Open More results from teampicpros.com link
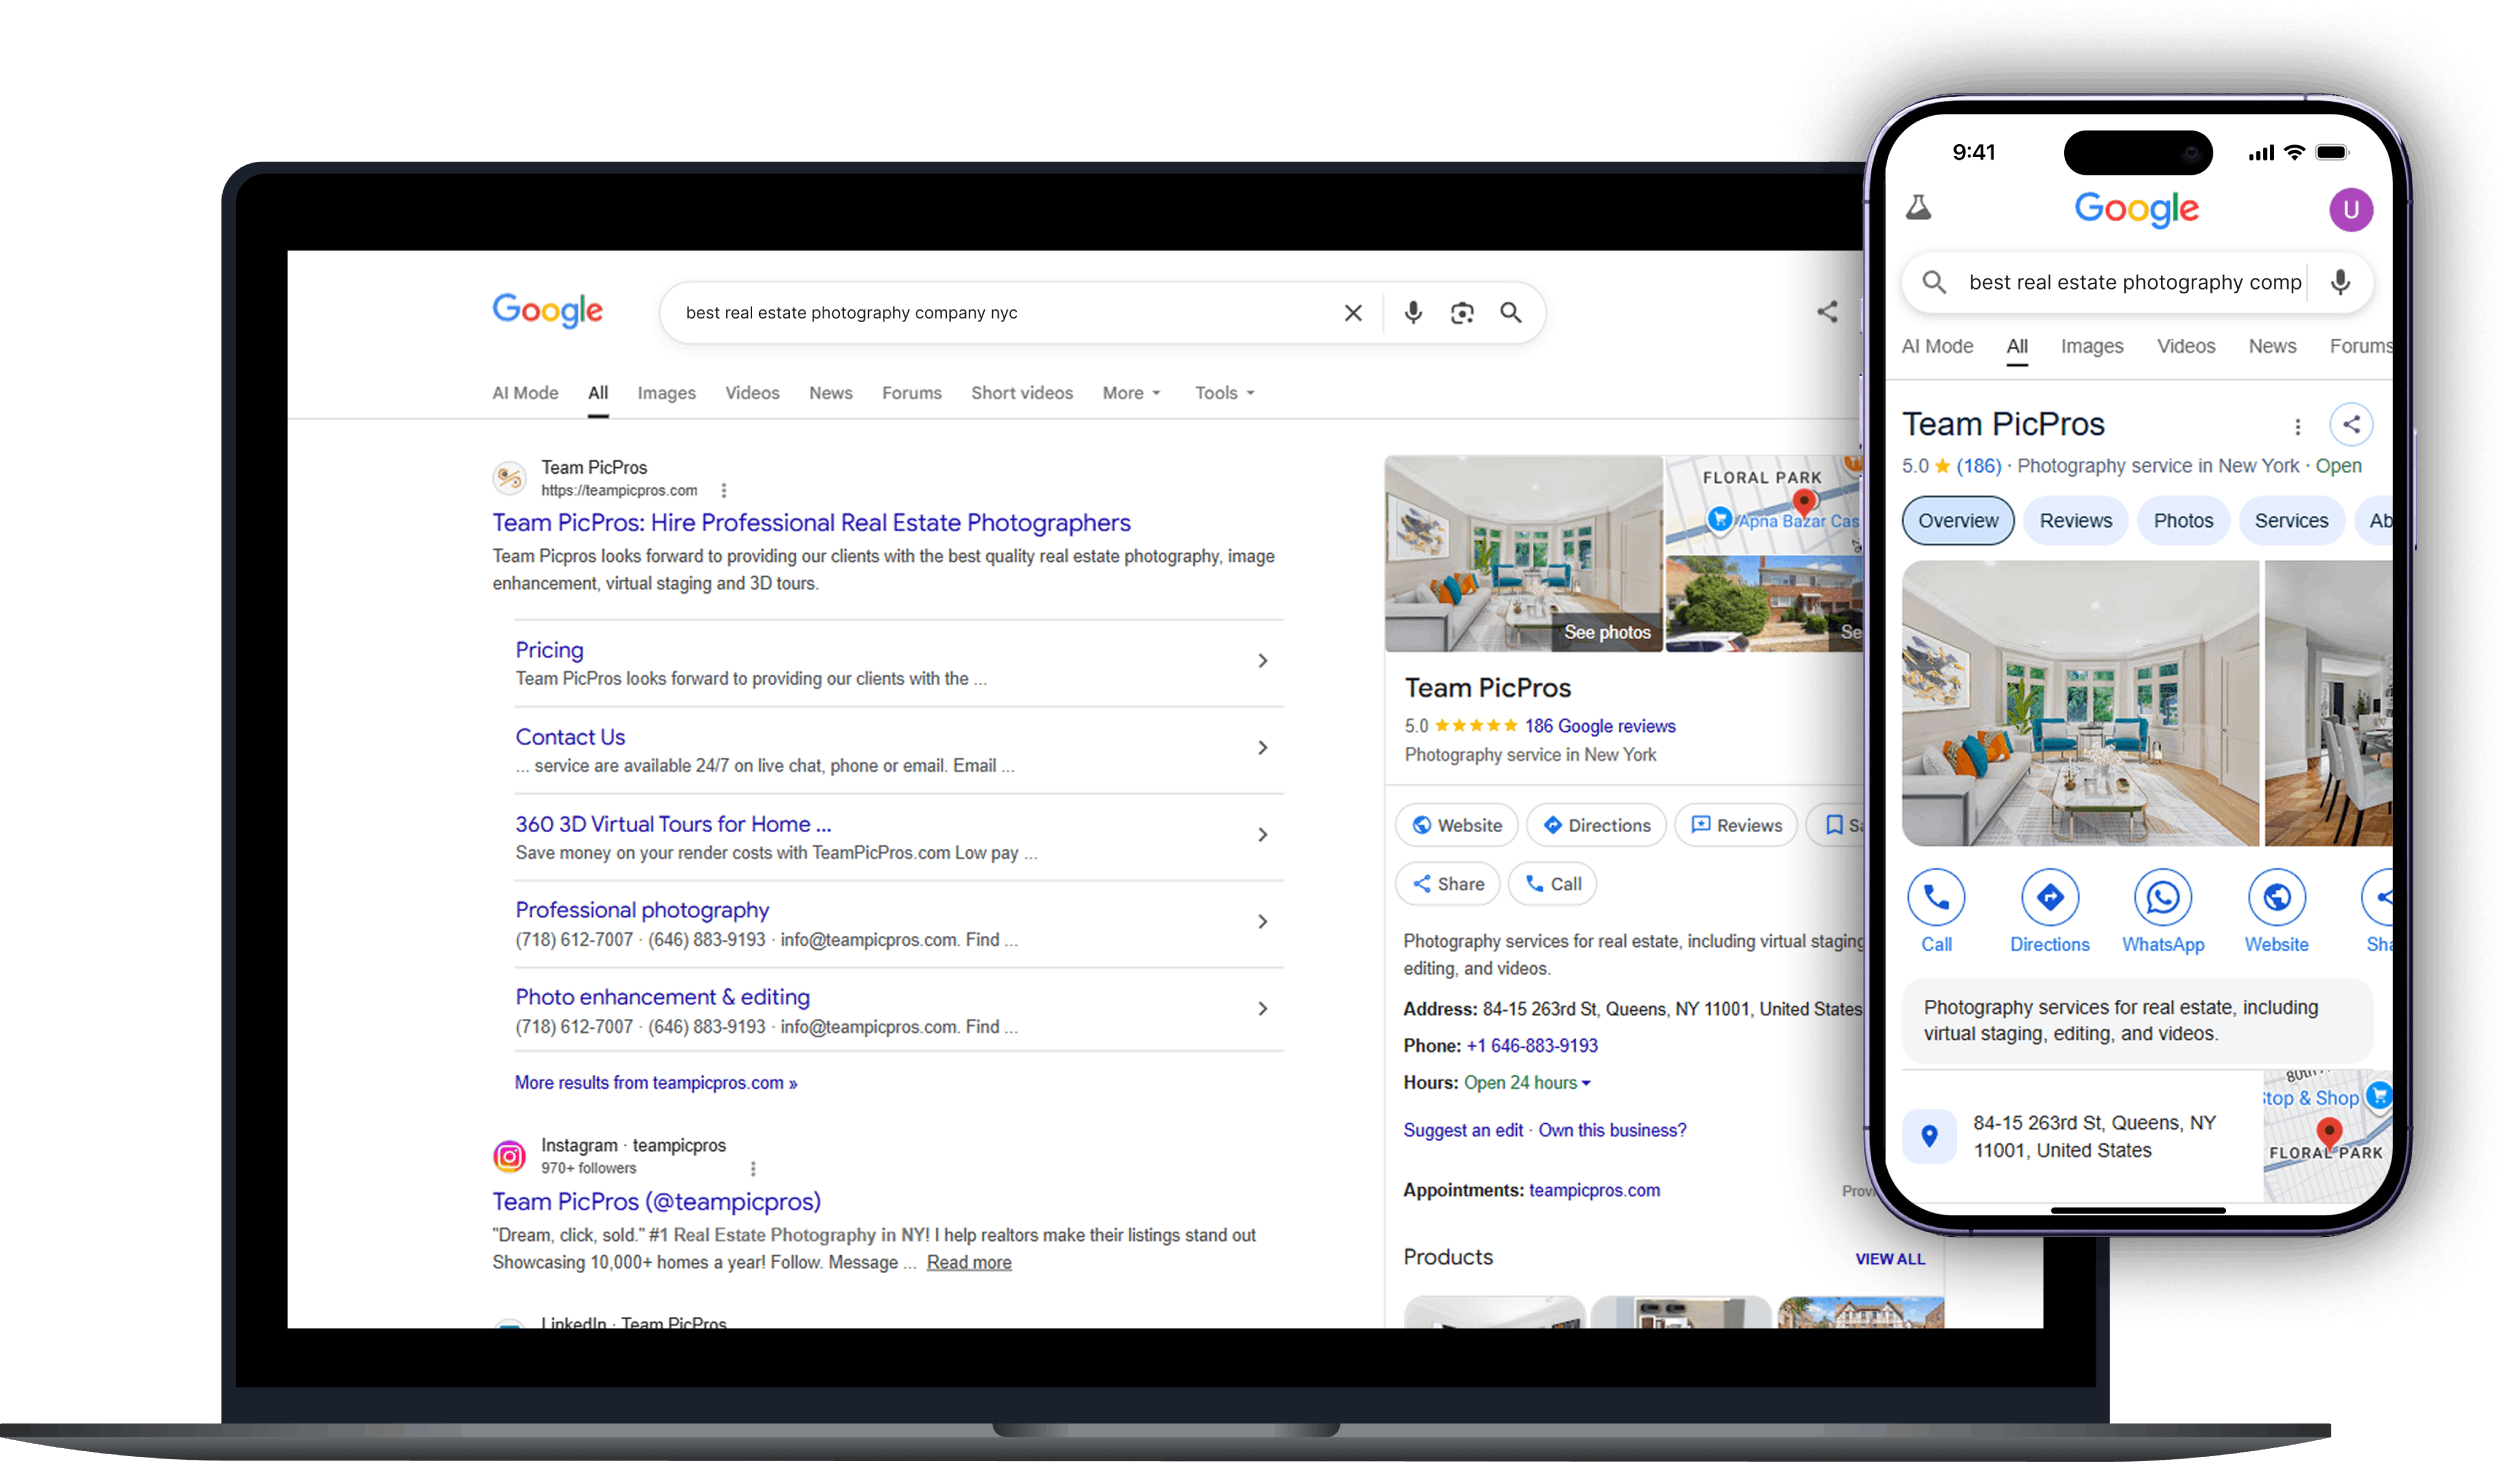This screenshot has width=2506, height=1462. pos(656,1083)
